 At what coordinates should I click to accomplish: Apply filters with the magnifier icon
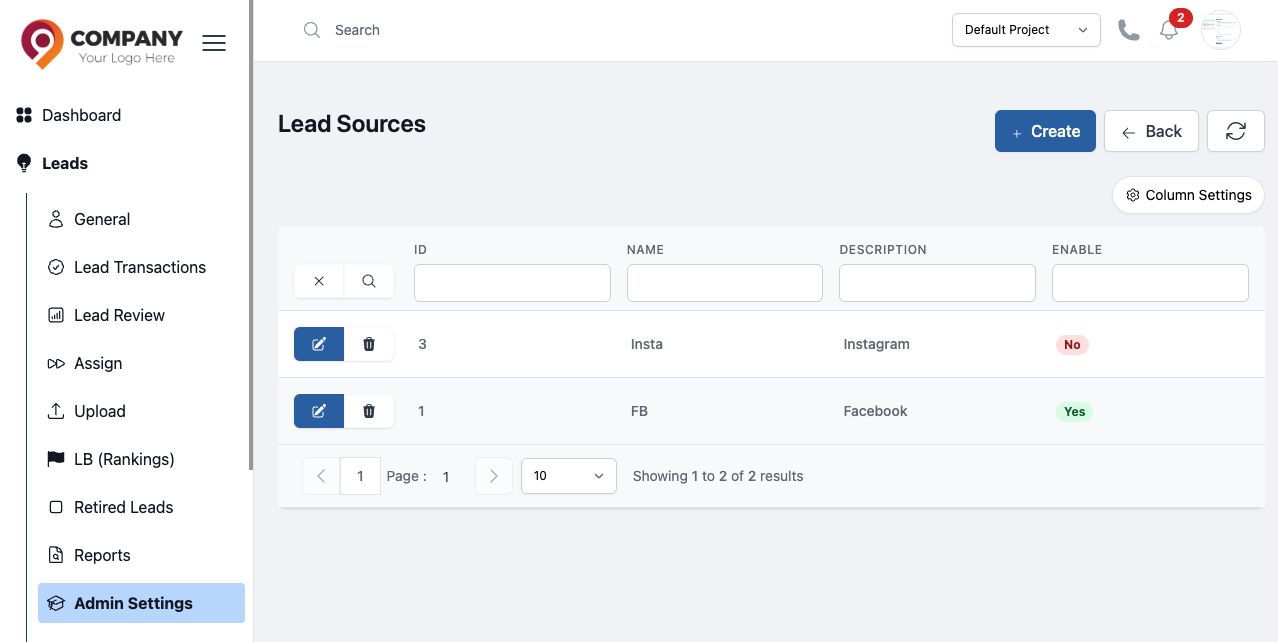pyautogui.click(x=369, y=281)
